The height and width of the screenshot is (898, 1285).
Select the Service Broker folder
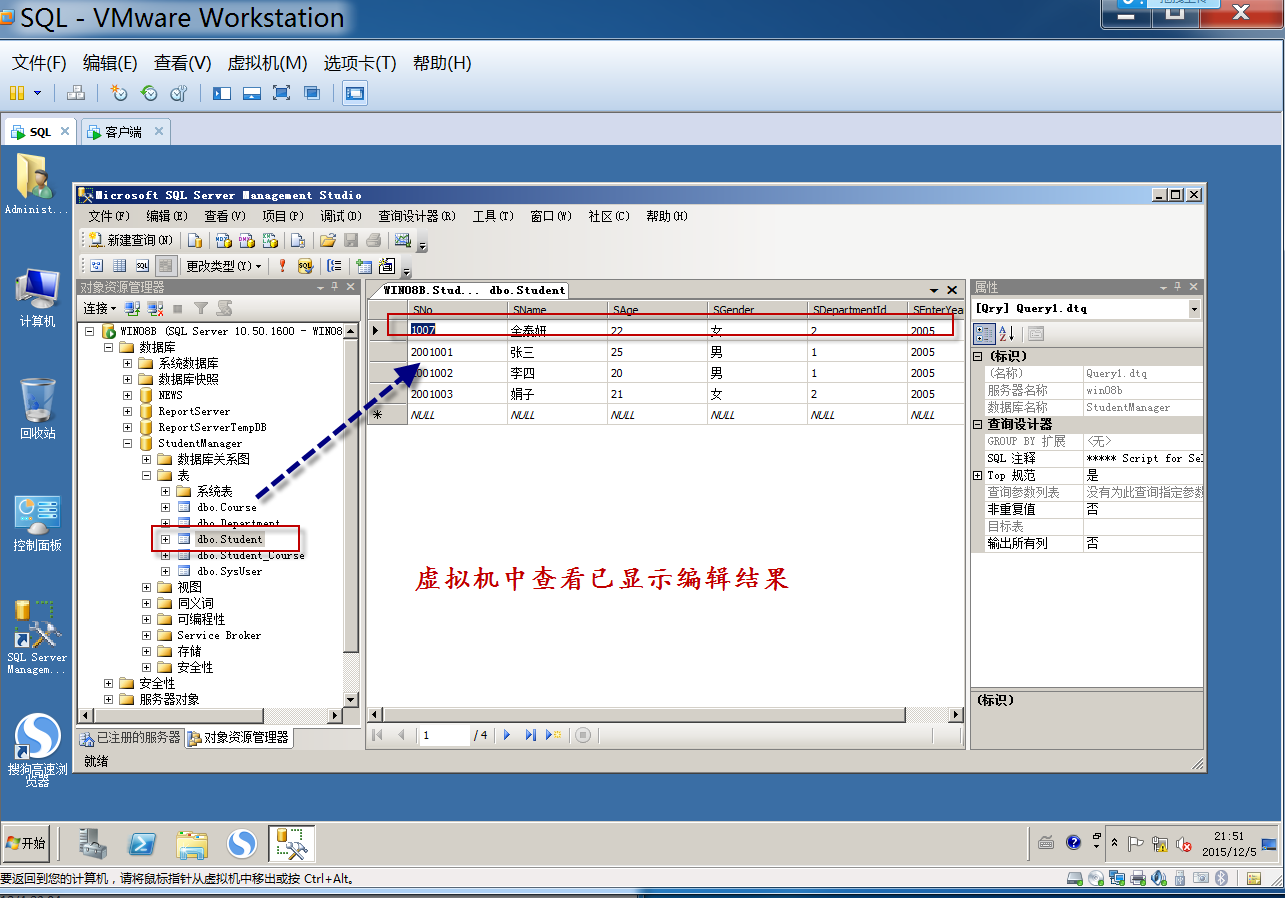[219, 635]
